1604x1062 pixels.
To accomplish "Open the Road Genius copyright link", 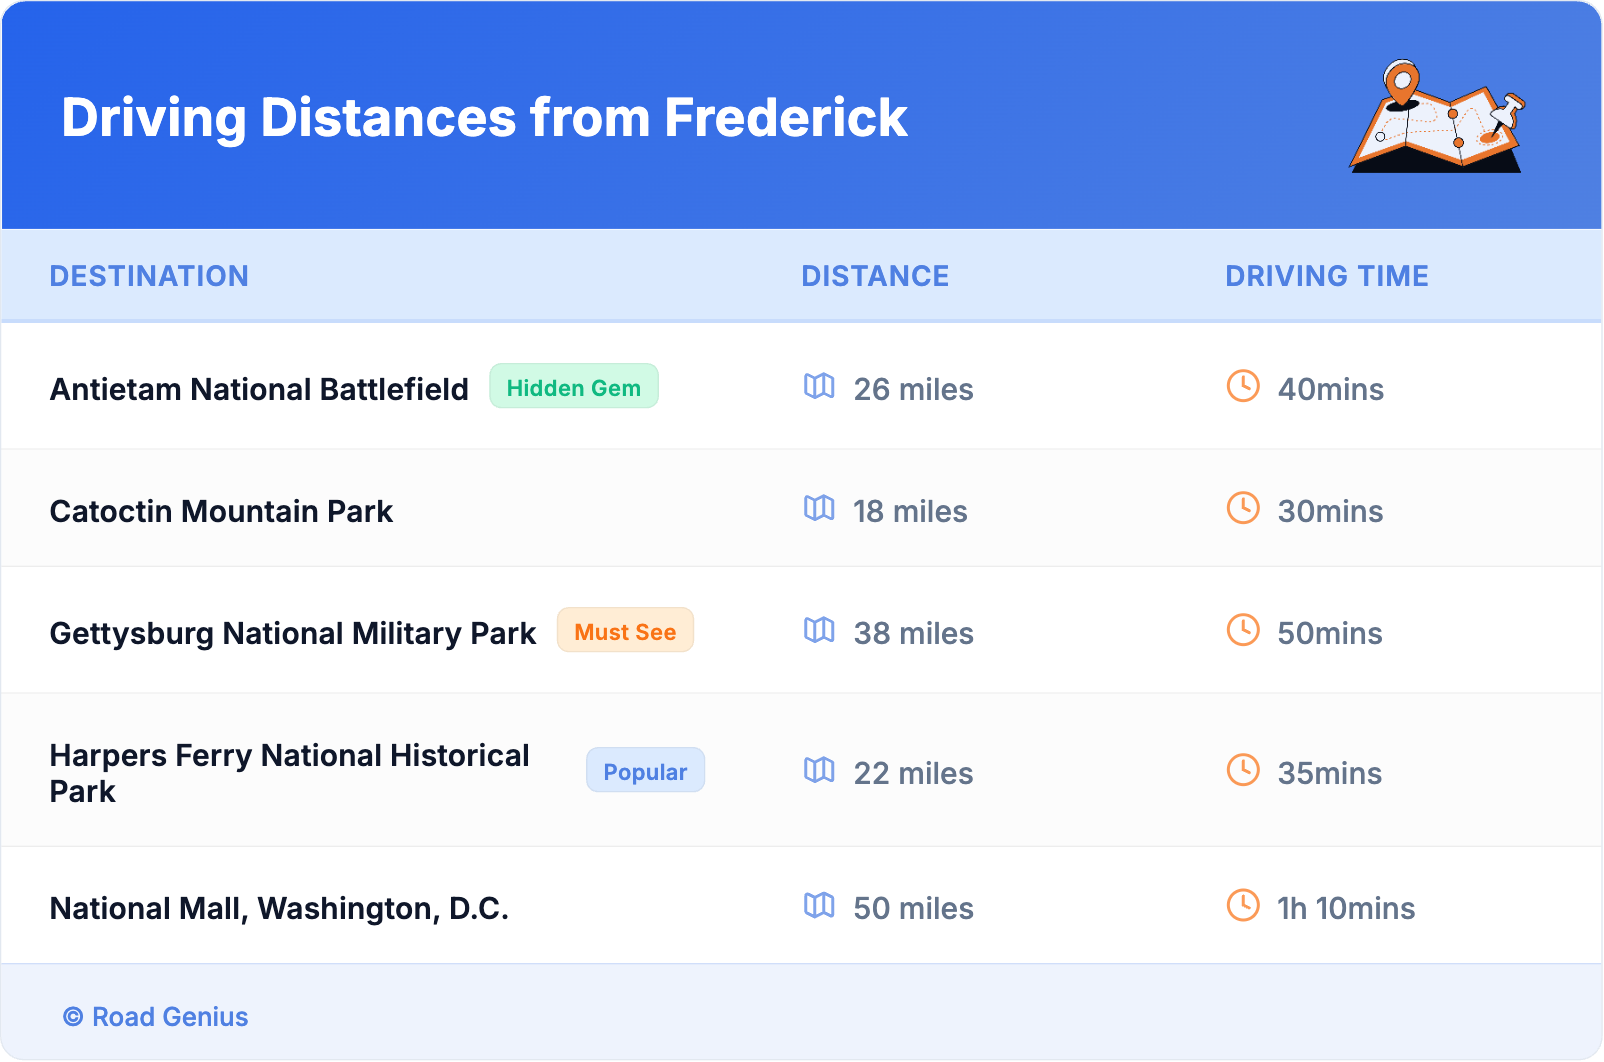I will (x=156, y=1017).
